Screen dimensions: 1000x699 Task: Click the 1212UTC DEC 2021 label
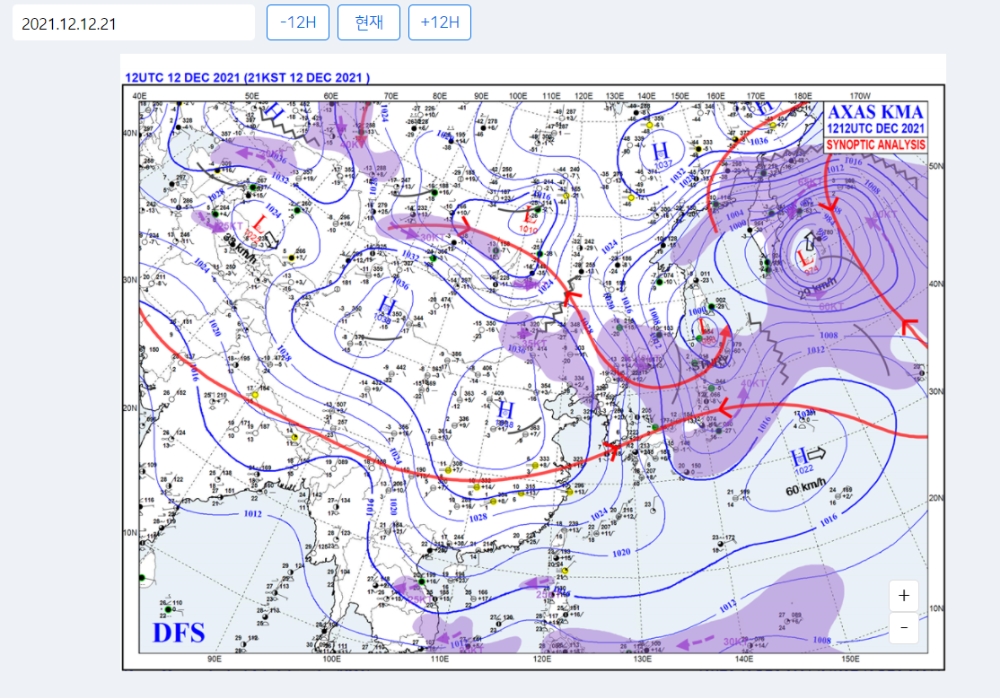coord(875,128)
